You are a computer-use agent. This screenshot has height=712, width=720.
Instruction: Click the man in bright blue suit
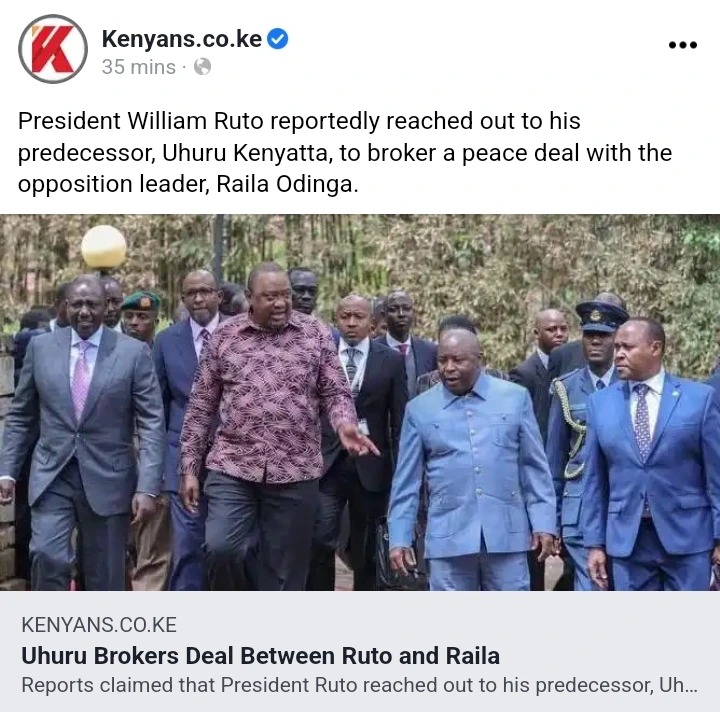pyautogui.click(x=652, y=459)
